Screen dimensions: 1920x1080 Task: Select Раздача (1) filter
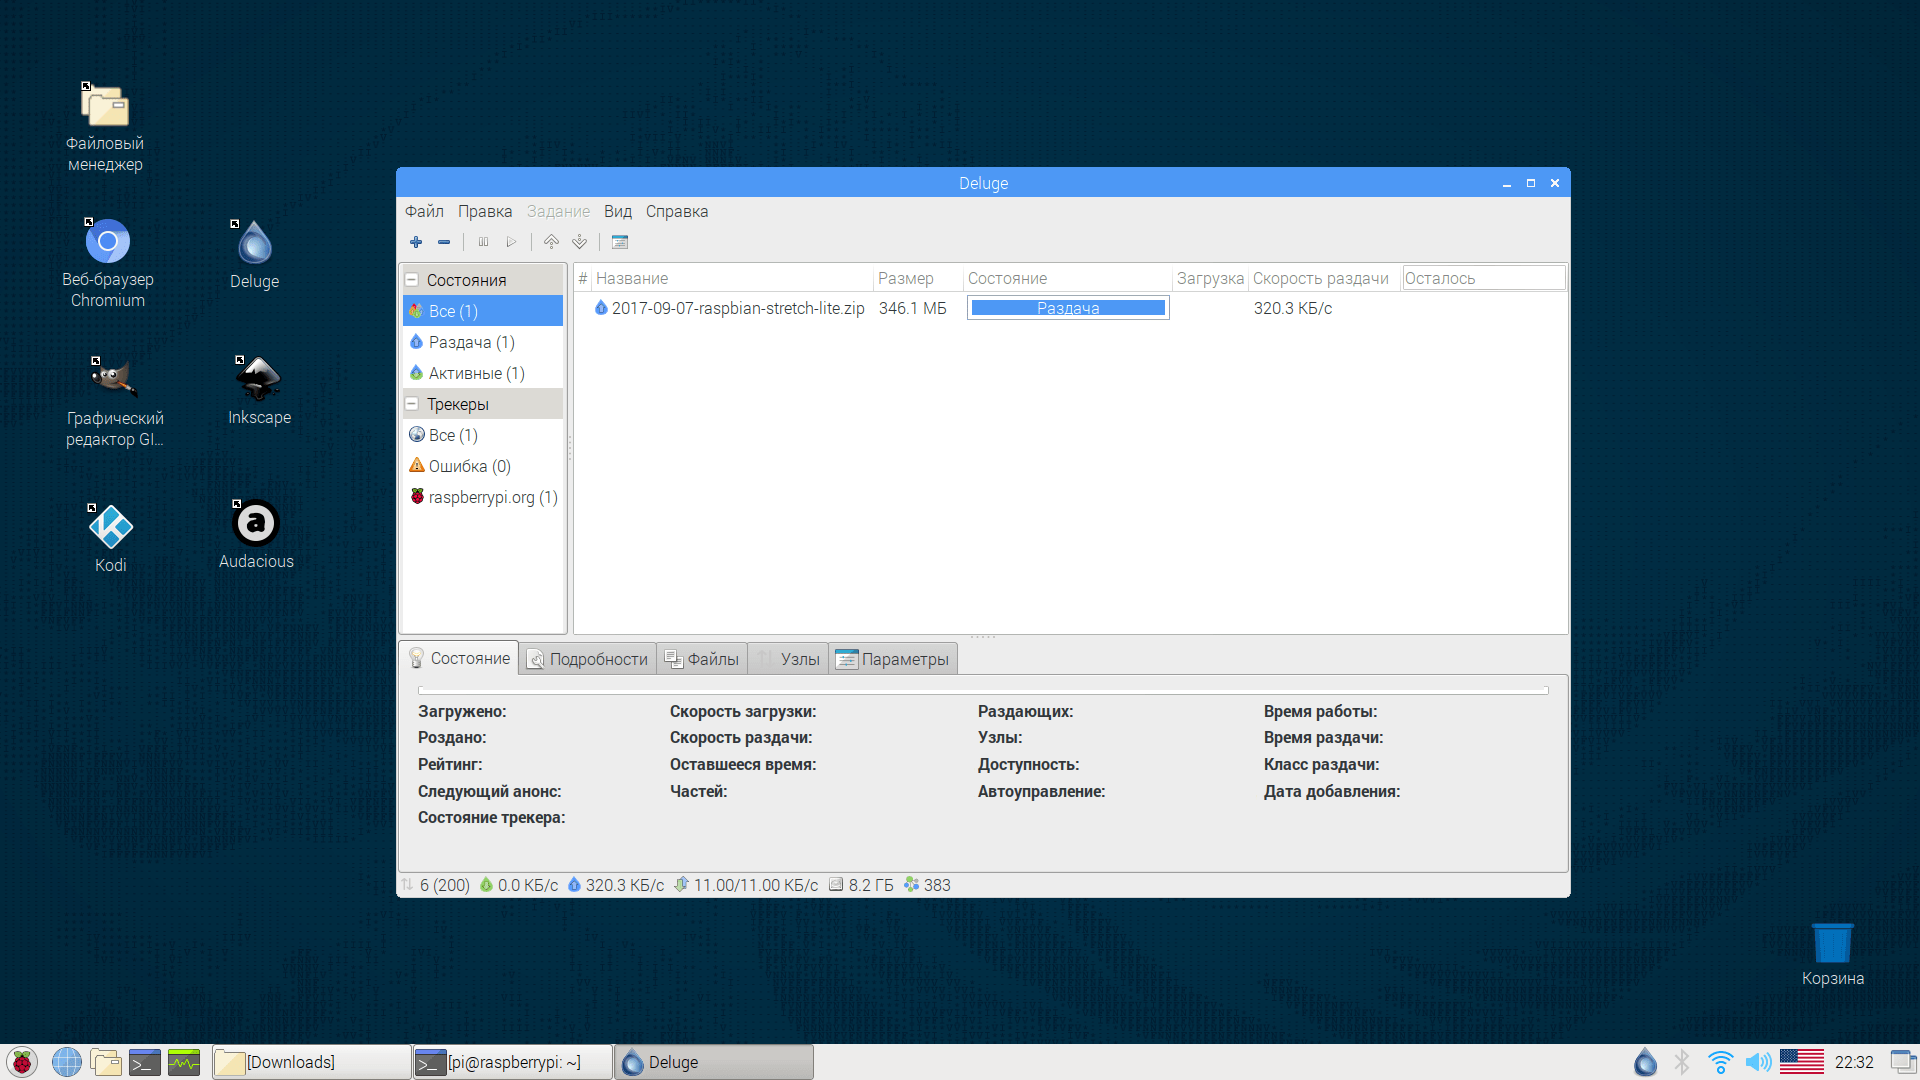471,342
